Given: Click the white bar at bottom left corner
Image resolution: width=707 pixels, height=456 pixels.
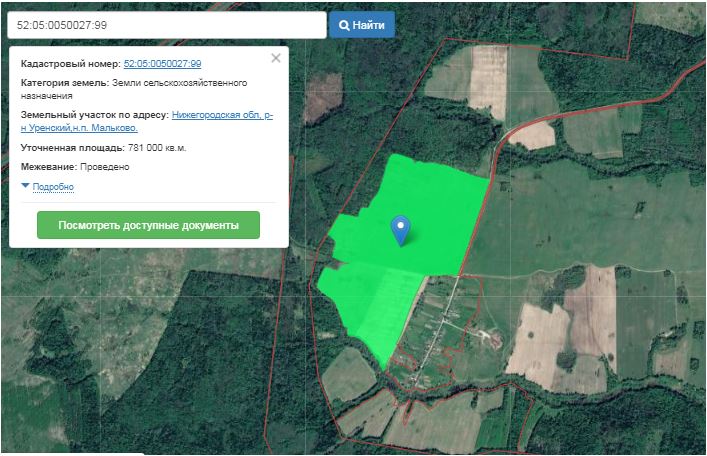Looking at the screenshot, I should click(x=72, y=453).
